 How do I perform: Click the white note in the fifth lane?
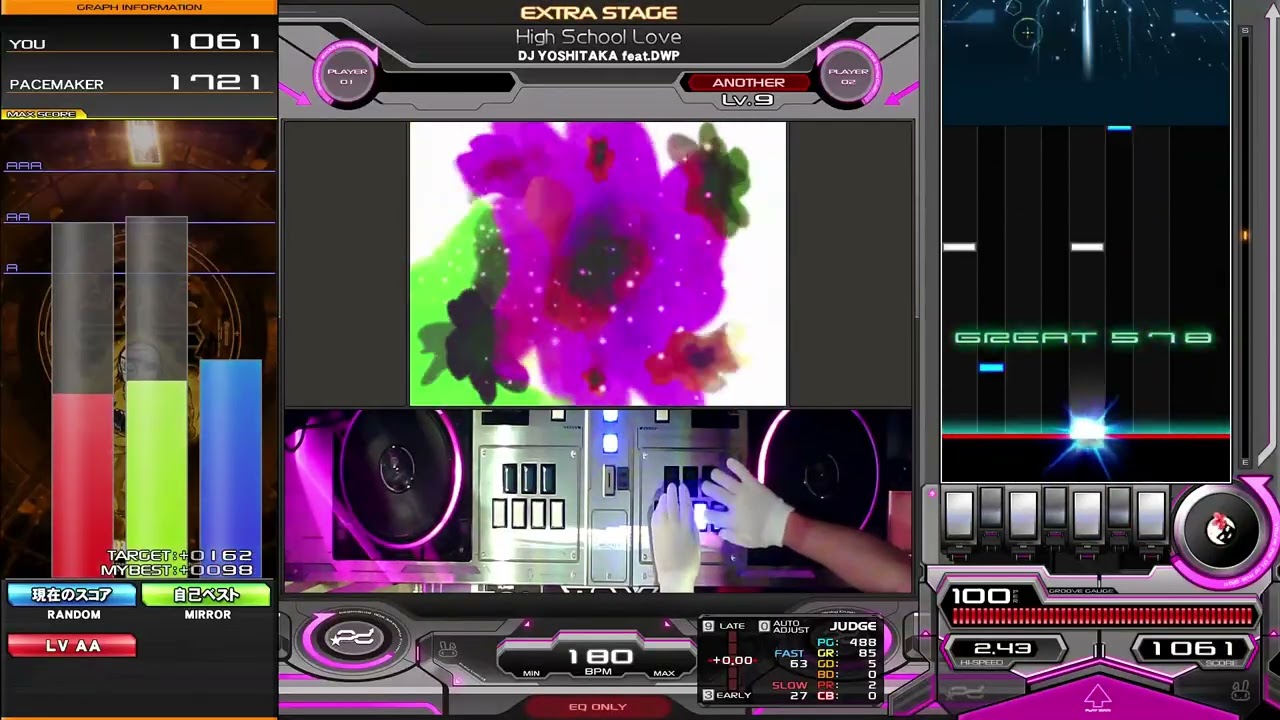click(x=1087, y=247)
